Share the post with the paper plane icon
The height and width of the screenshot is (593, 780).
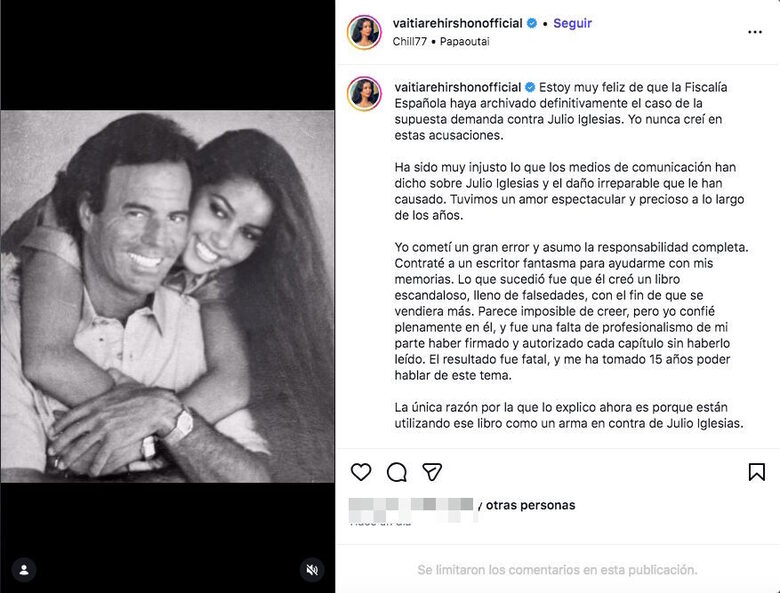[432, 472]
